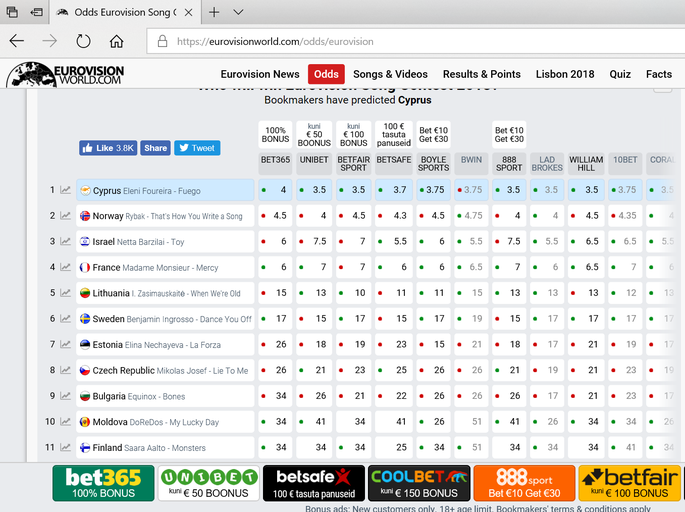The height and width of the screenshot is (512, 685).
Task: Open Bulgaria odds history chart icon
Action: (x=65, y=396)
